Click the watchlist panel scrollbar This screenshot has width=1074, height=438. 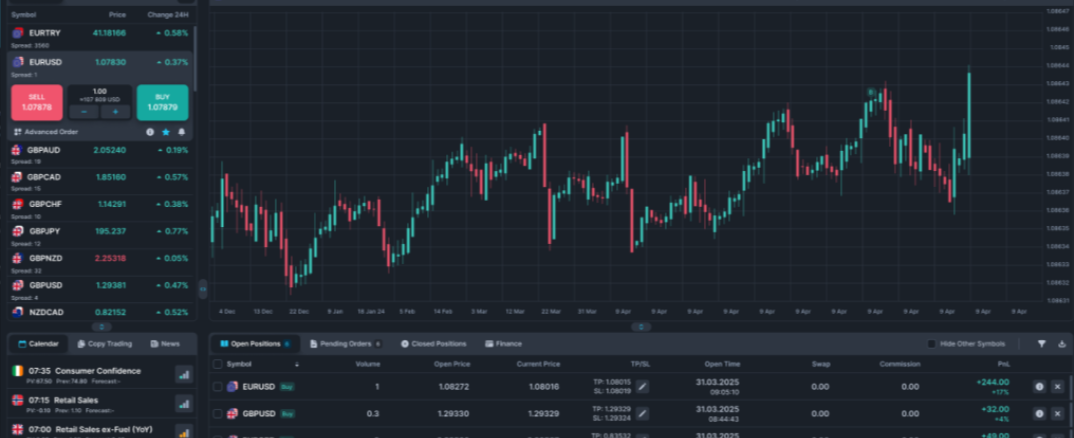tap(195, 58)
